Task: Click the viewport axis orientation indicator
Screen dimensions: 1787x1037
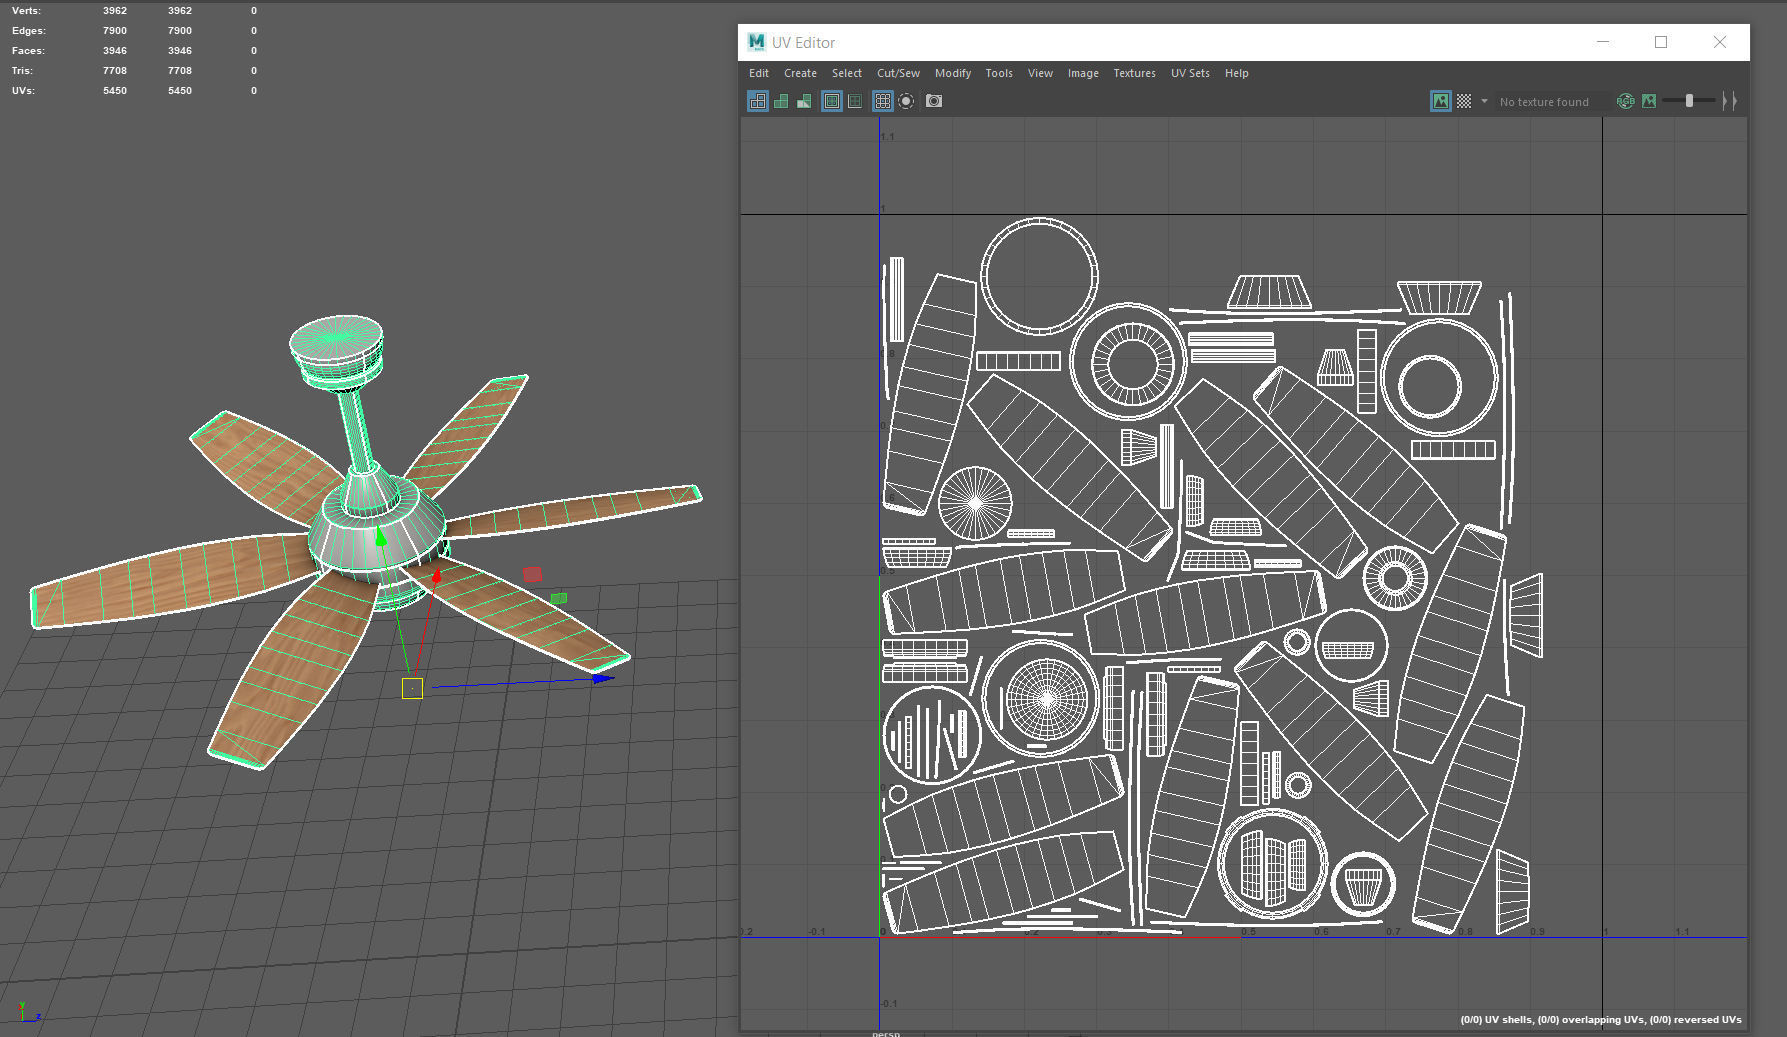Action: [x=30, y=1012]
